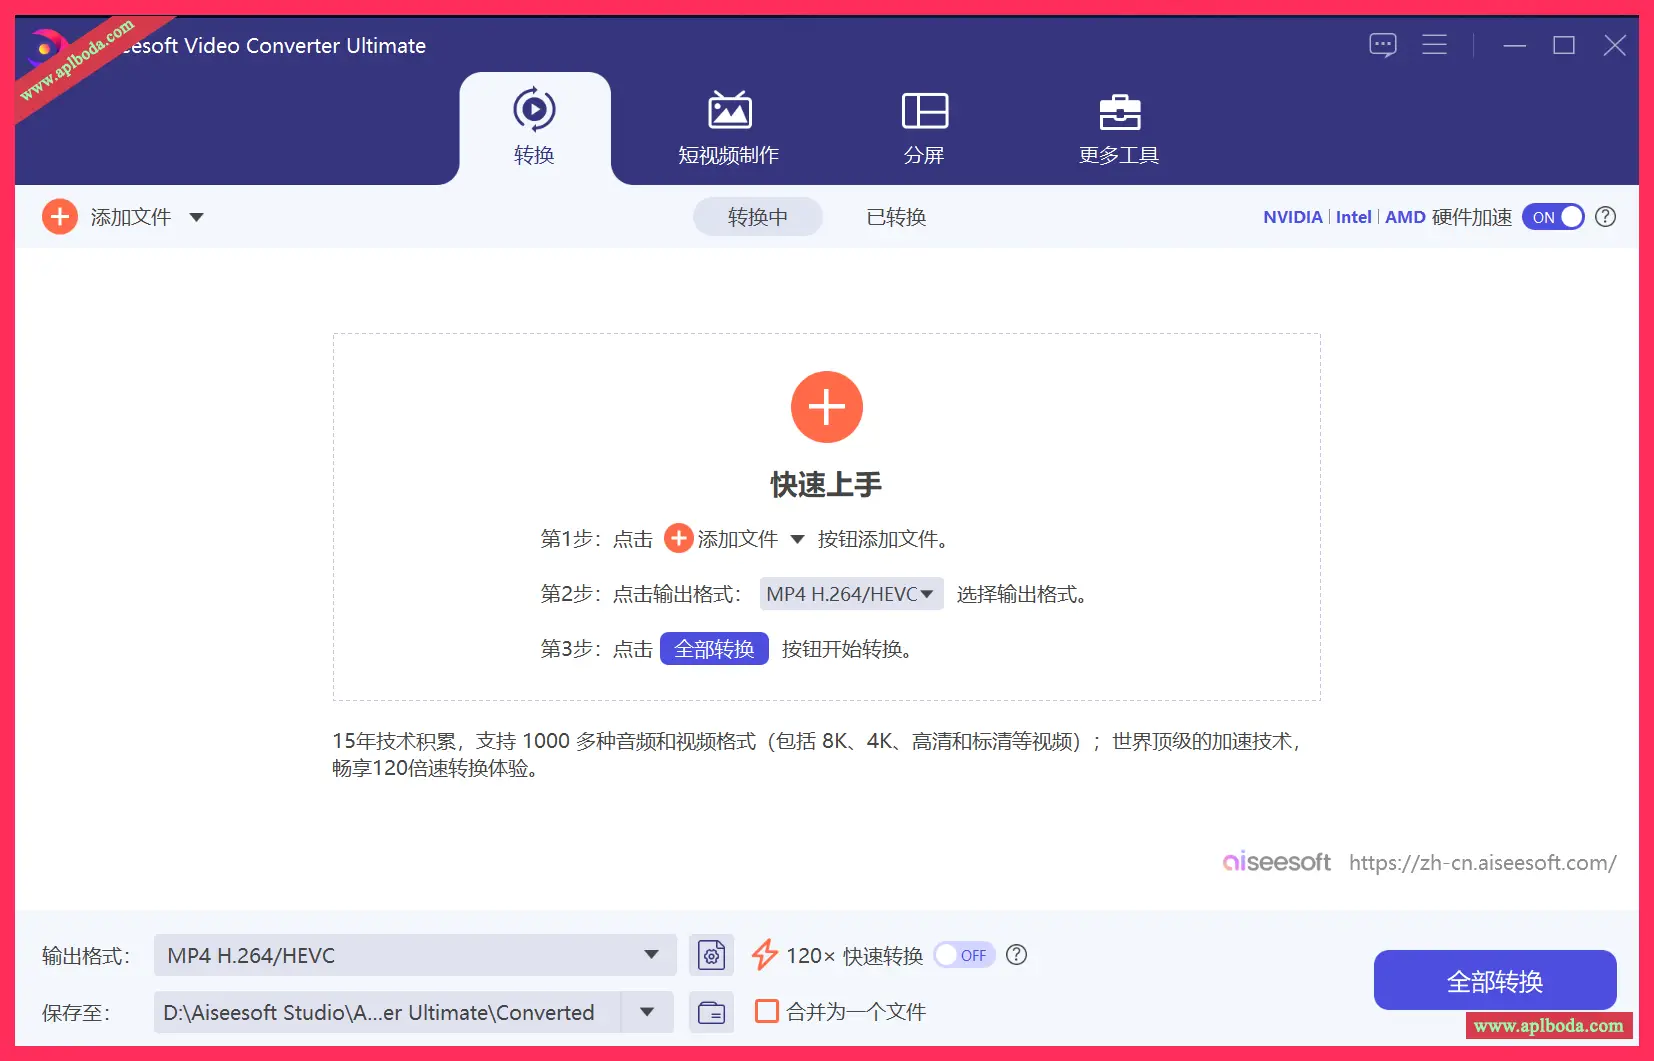This screenshot has width=1654, height=1061.
Task: Turn off hardware acceleration ON switch
Action: click(1553, 217)
